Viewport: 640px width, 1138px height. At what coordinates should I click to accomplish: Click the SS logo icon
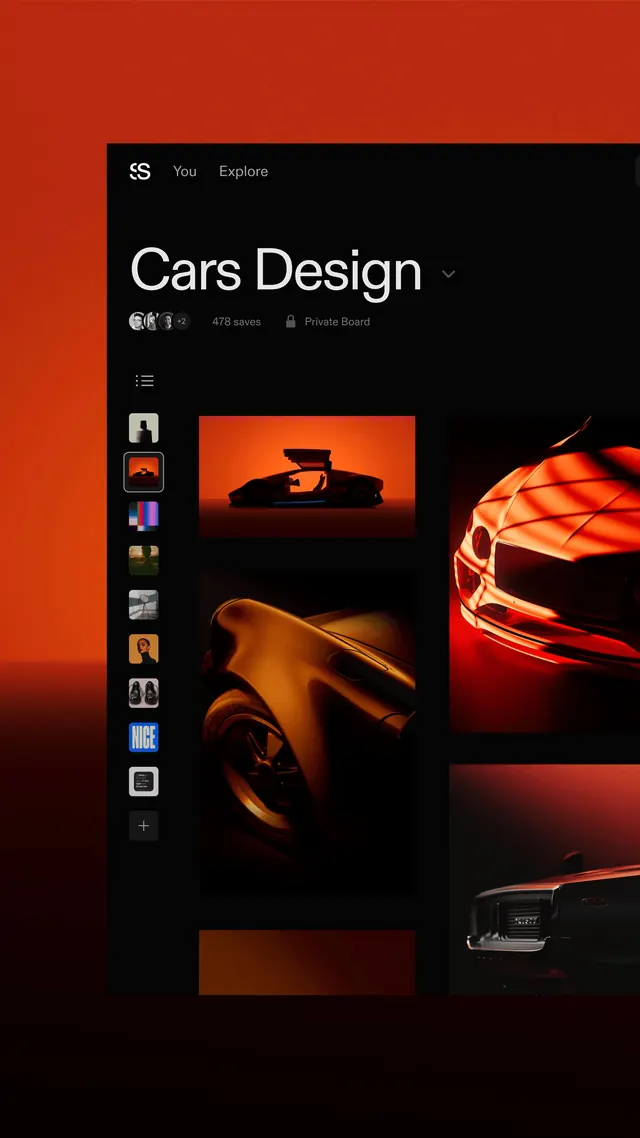click(x=140, y=171)
